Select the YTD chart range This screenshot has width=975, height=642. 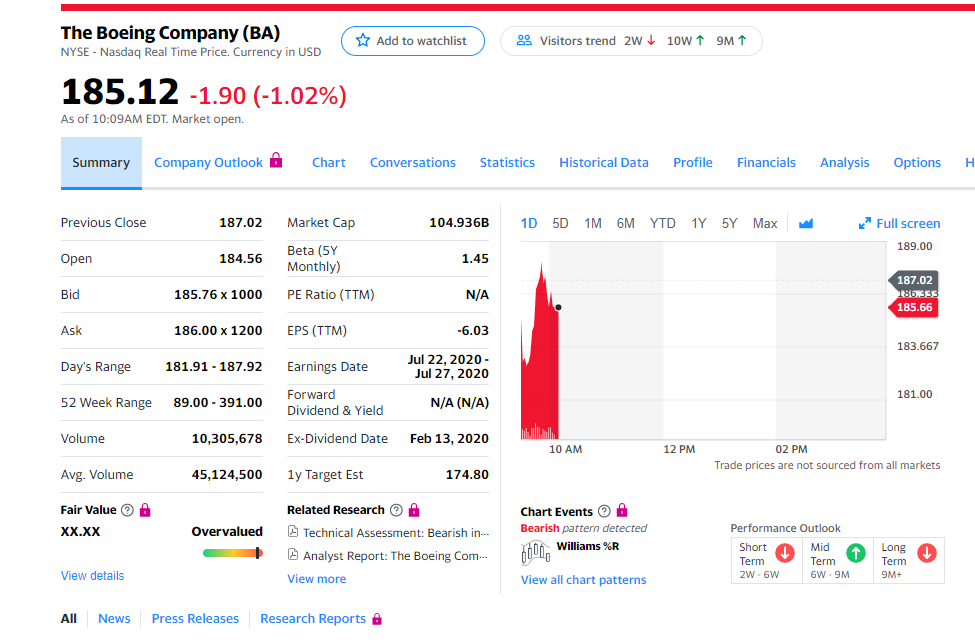point(663,223)
